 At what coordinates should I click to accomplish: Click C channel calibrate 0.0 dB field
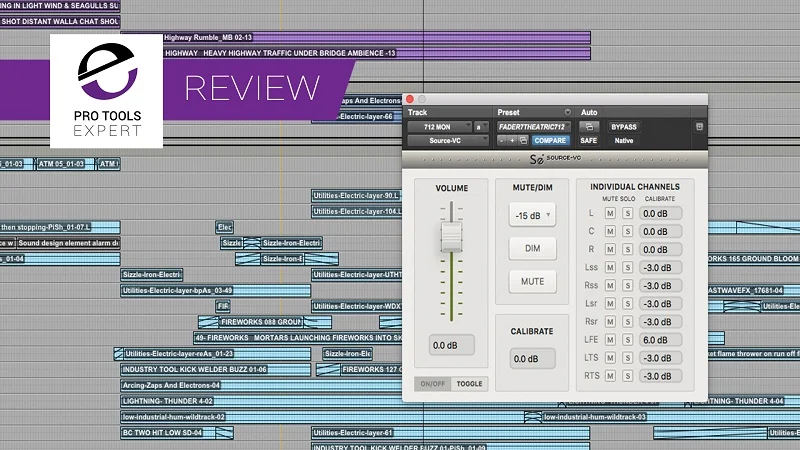660,231
